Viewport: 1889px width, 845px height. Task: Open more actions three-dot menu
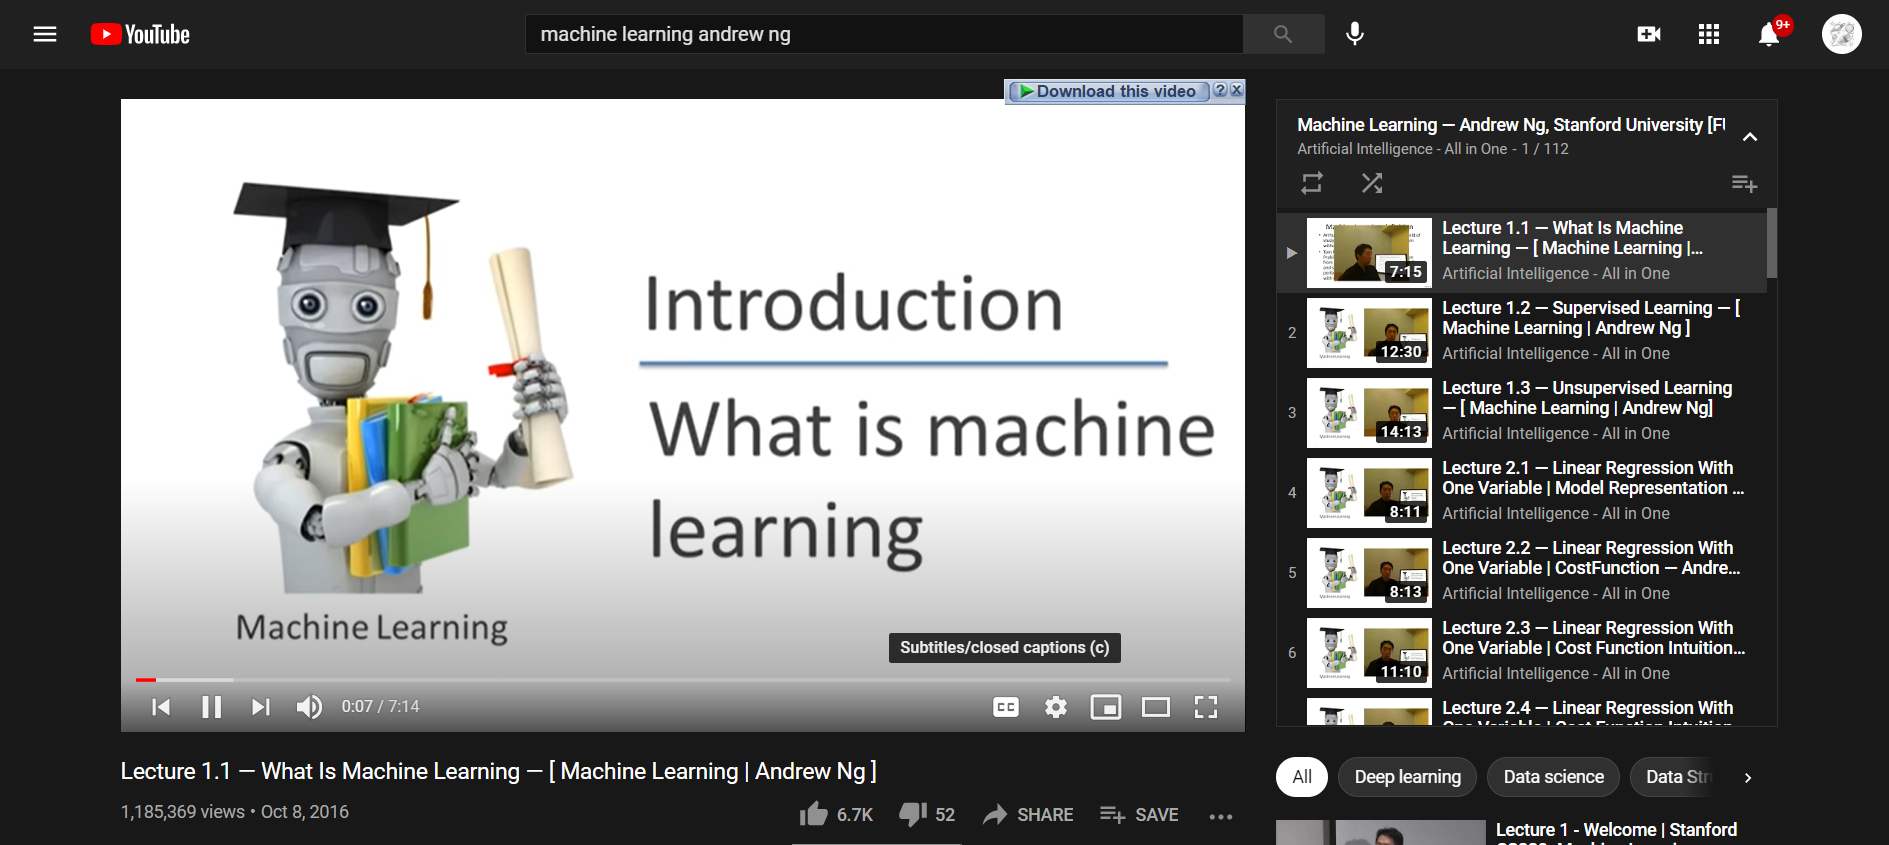tap(1221, 816)
